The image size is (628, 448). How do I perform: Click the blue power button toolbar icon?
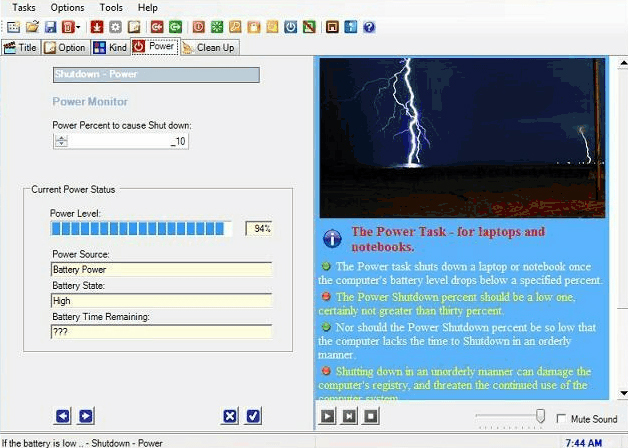point(290,27)
